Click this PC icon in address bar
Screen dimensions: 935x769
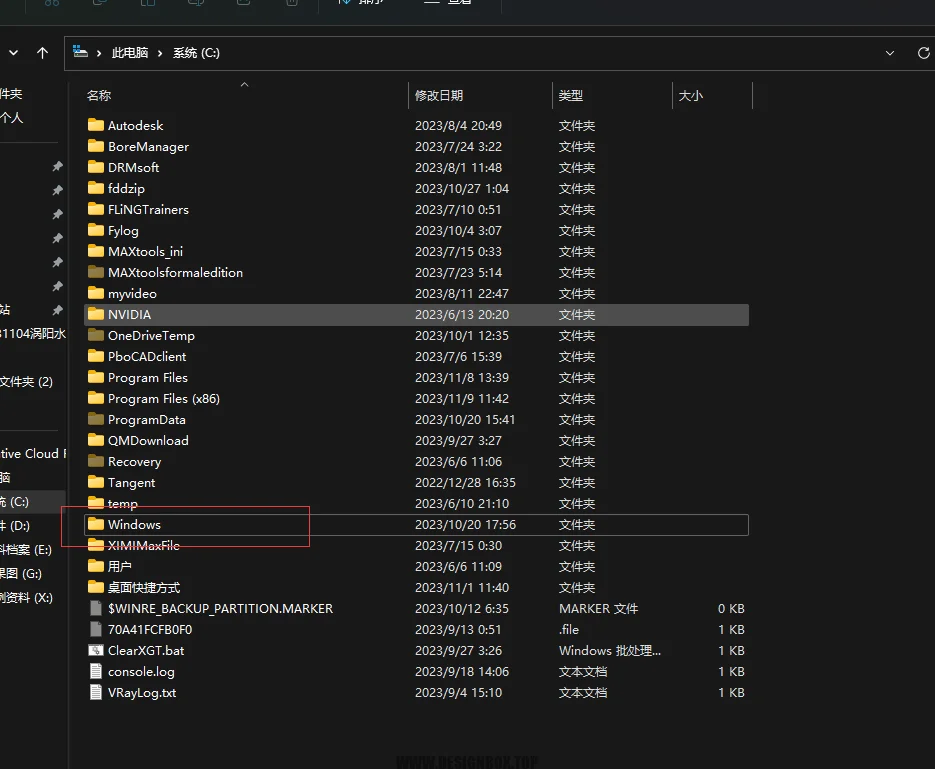81,53
